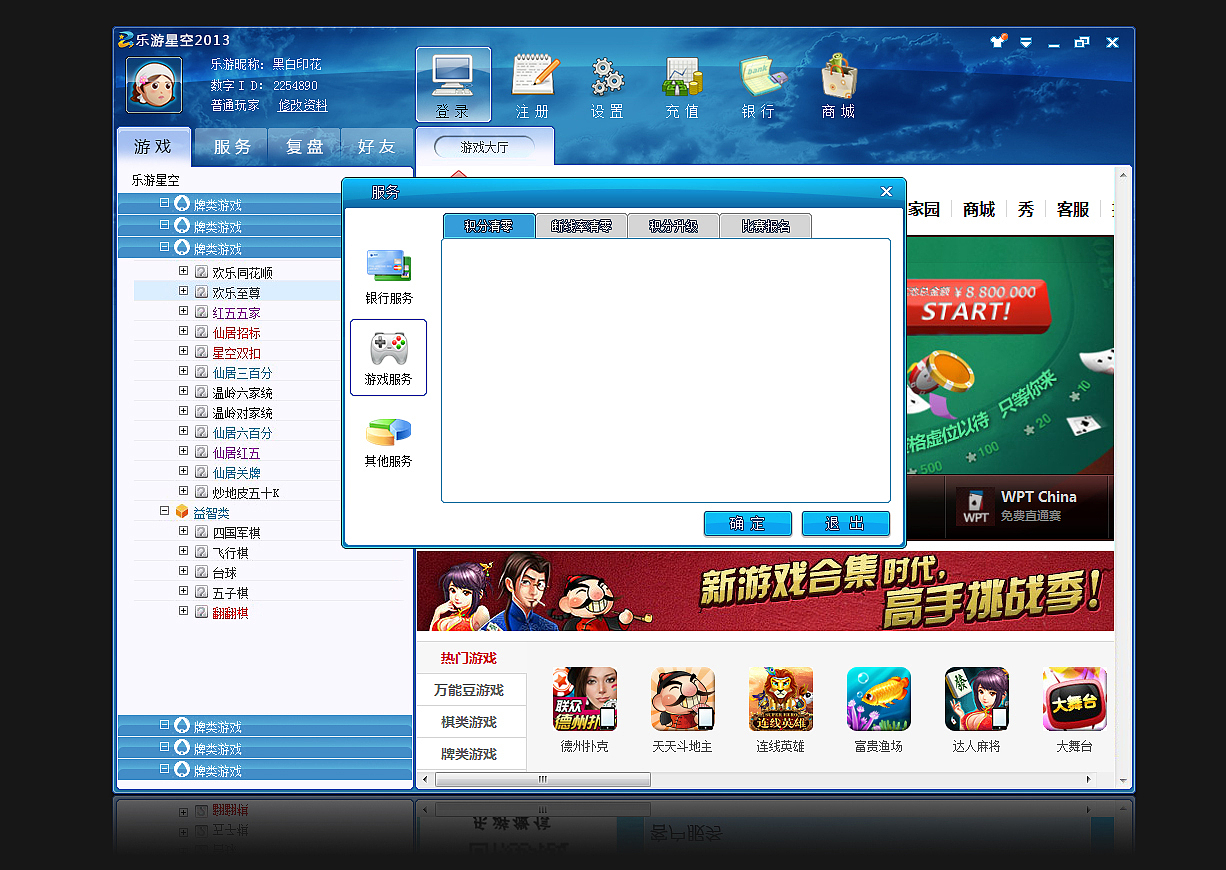Expand the 欢乐同花顺 tree node
Viewport: 1226px width, 870px height.
pyautogui.click(x=183, y=271)
